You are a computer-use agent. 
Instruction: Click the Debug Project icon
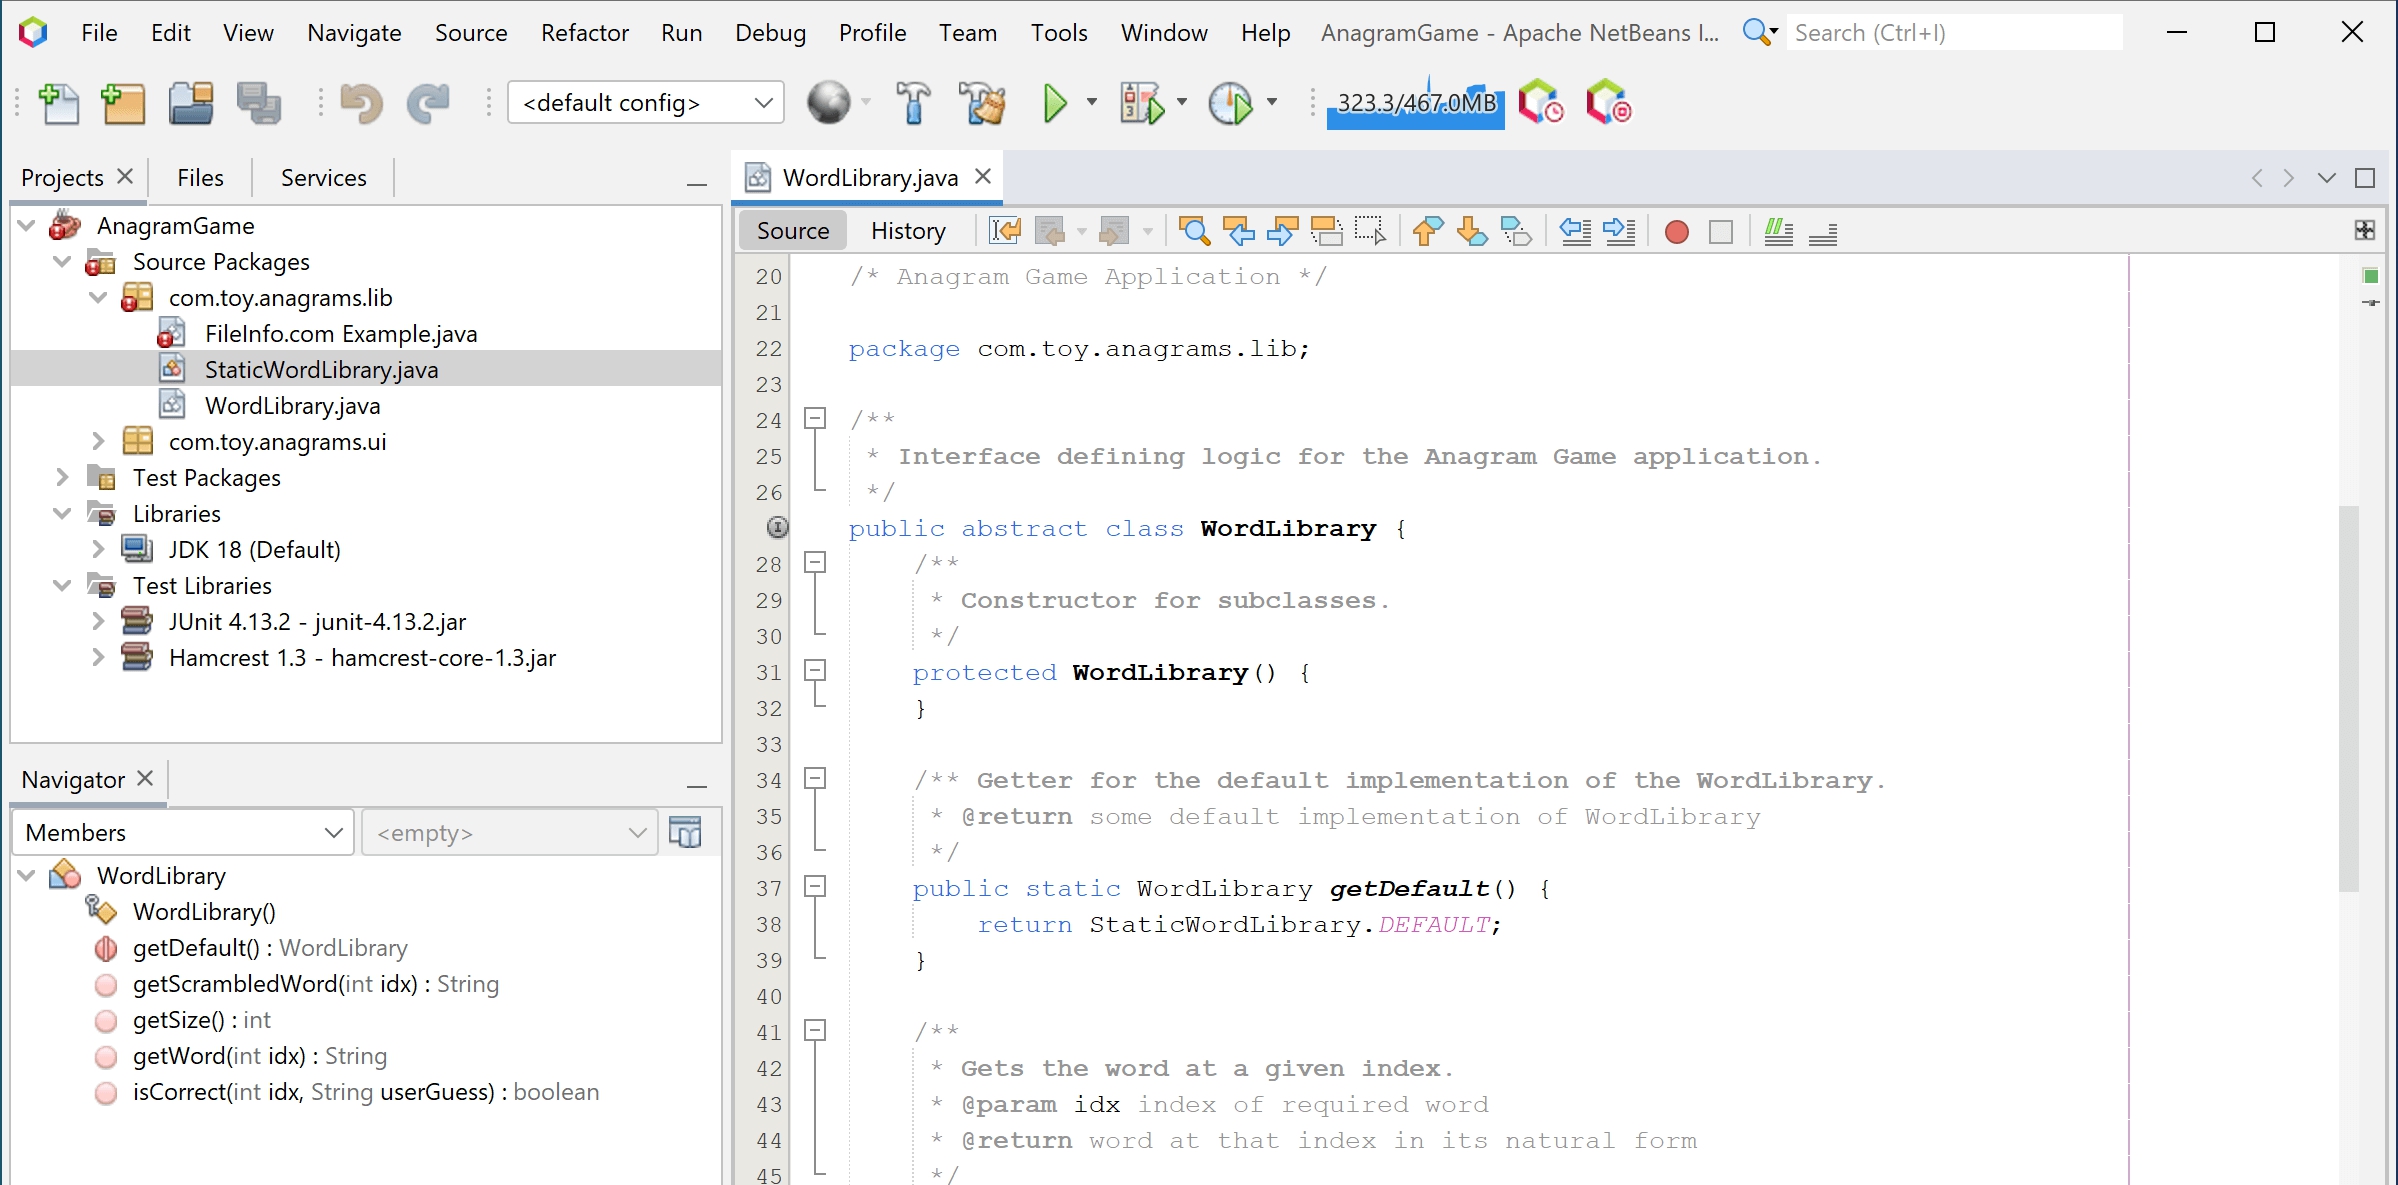[1142, 103]
